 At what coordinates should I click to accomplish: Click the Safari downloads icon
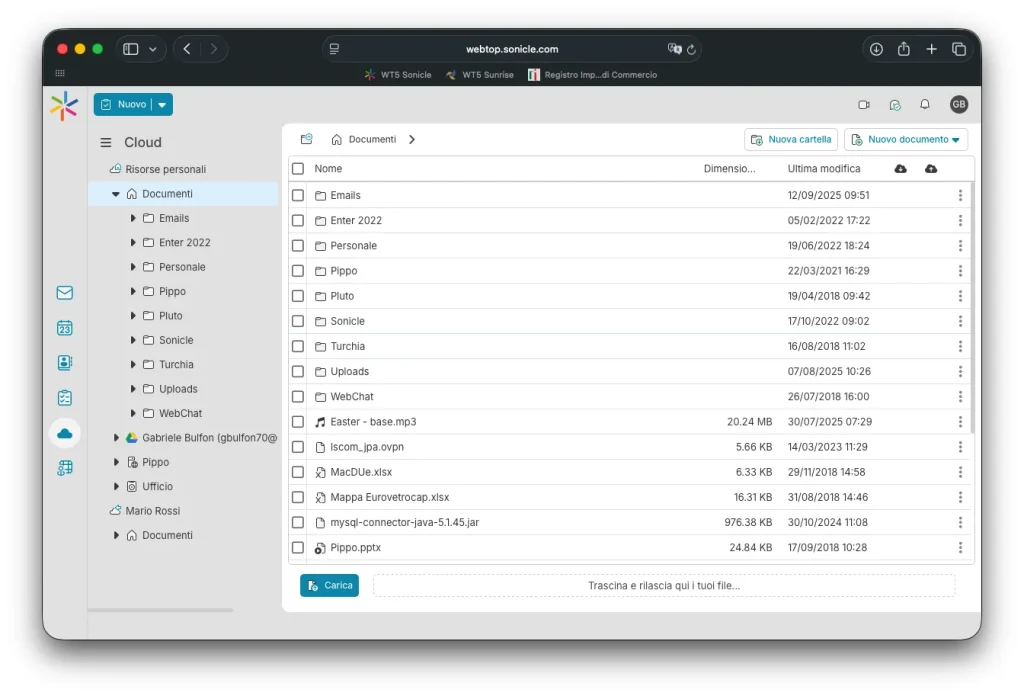(x=876, y=49)
